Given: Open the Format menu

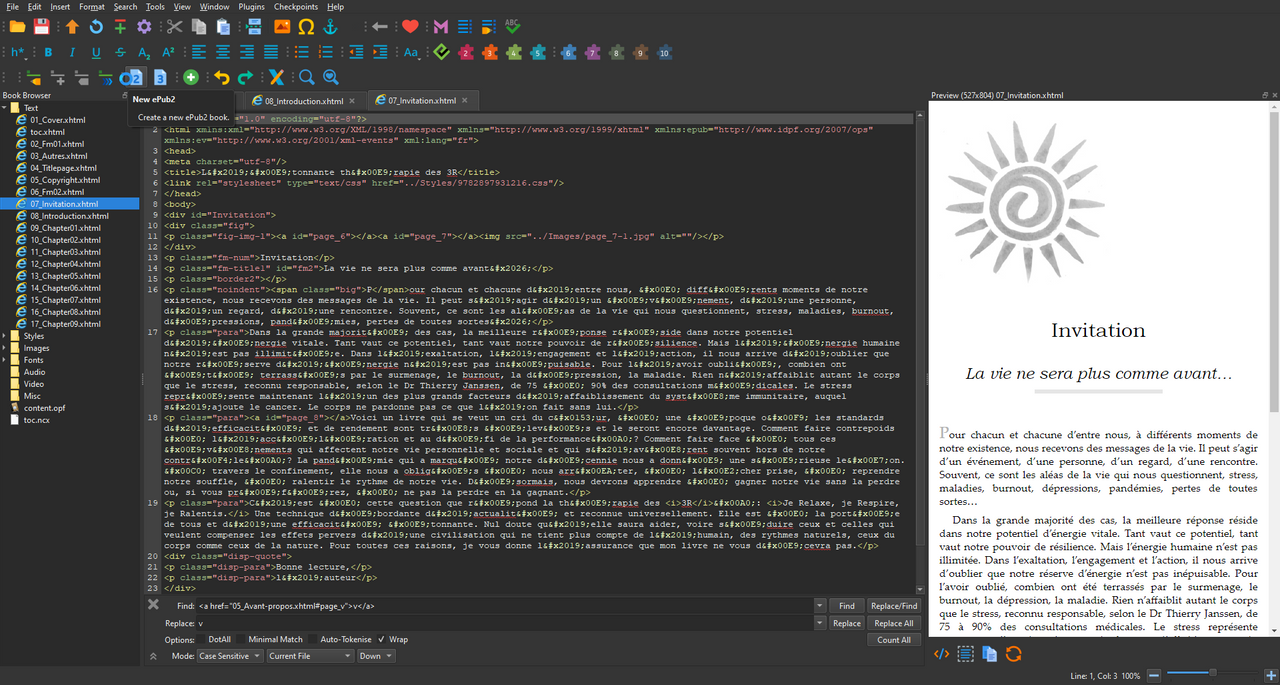Looking at the screenshot, I should 92,7.
